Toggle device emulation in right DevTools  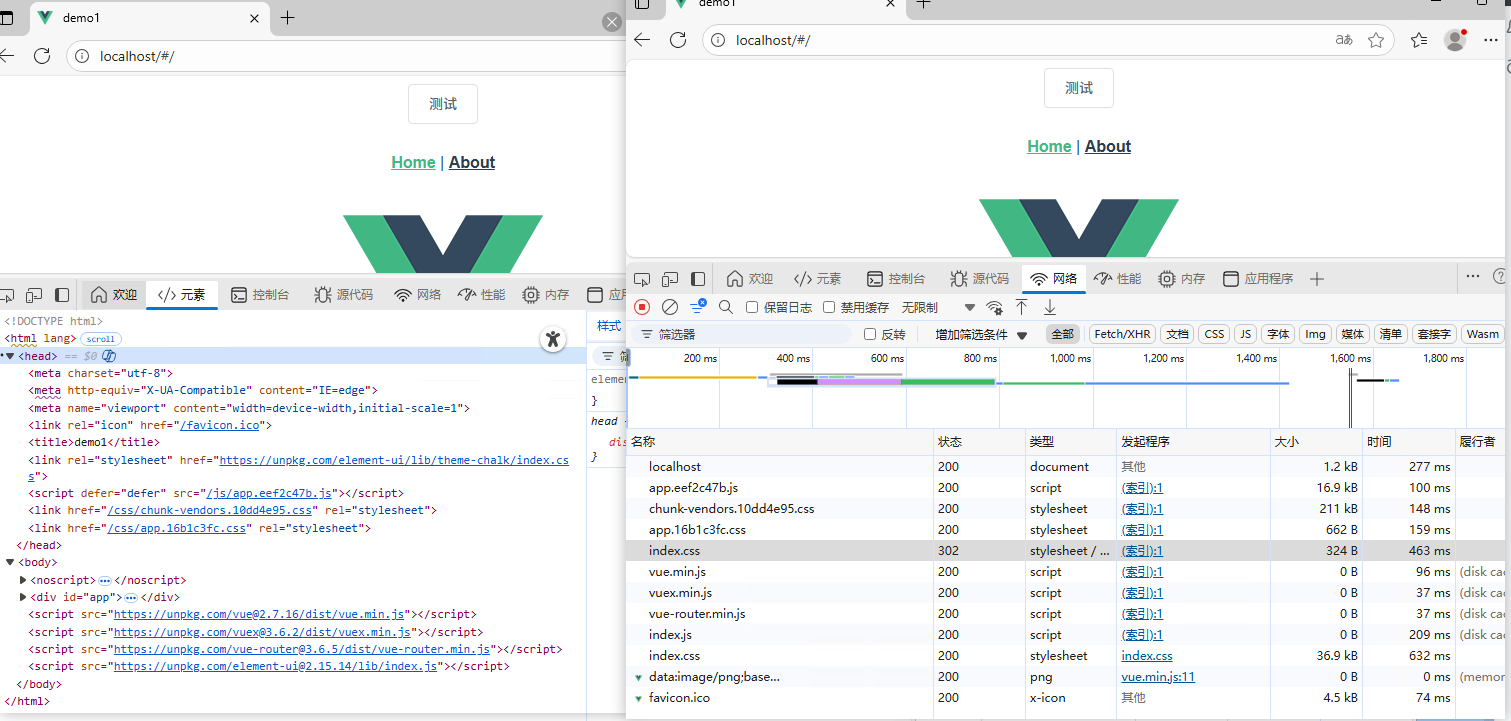click(671, 279)
